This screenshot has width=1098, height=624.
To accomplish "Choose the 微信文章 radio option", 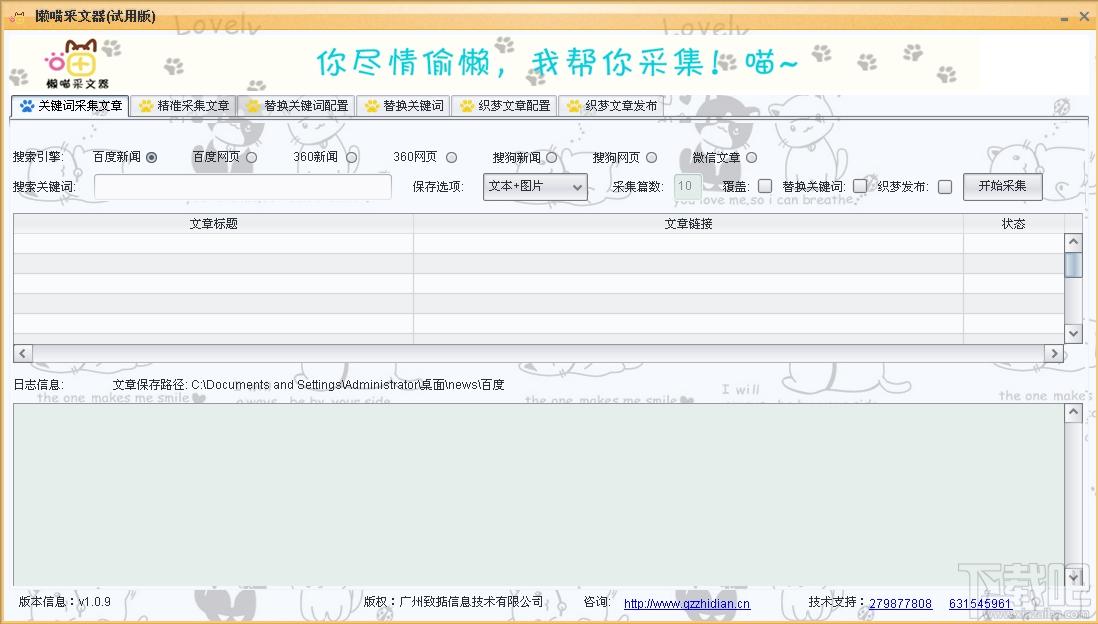I will click(x=751, y=157).
